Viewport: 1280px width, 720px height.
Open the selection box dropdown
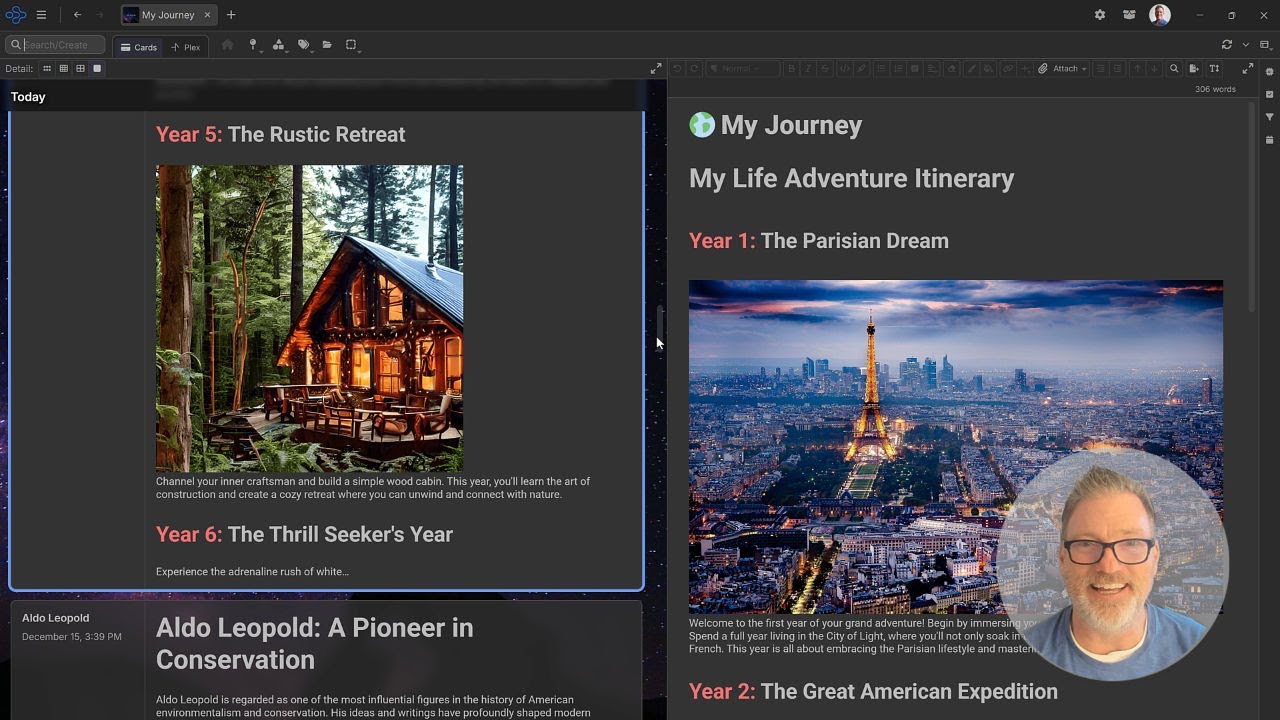pos(352,45)
